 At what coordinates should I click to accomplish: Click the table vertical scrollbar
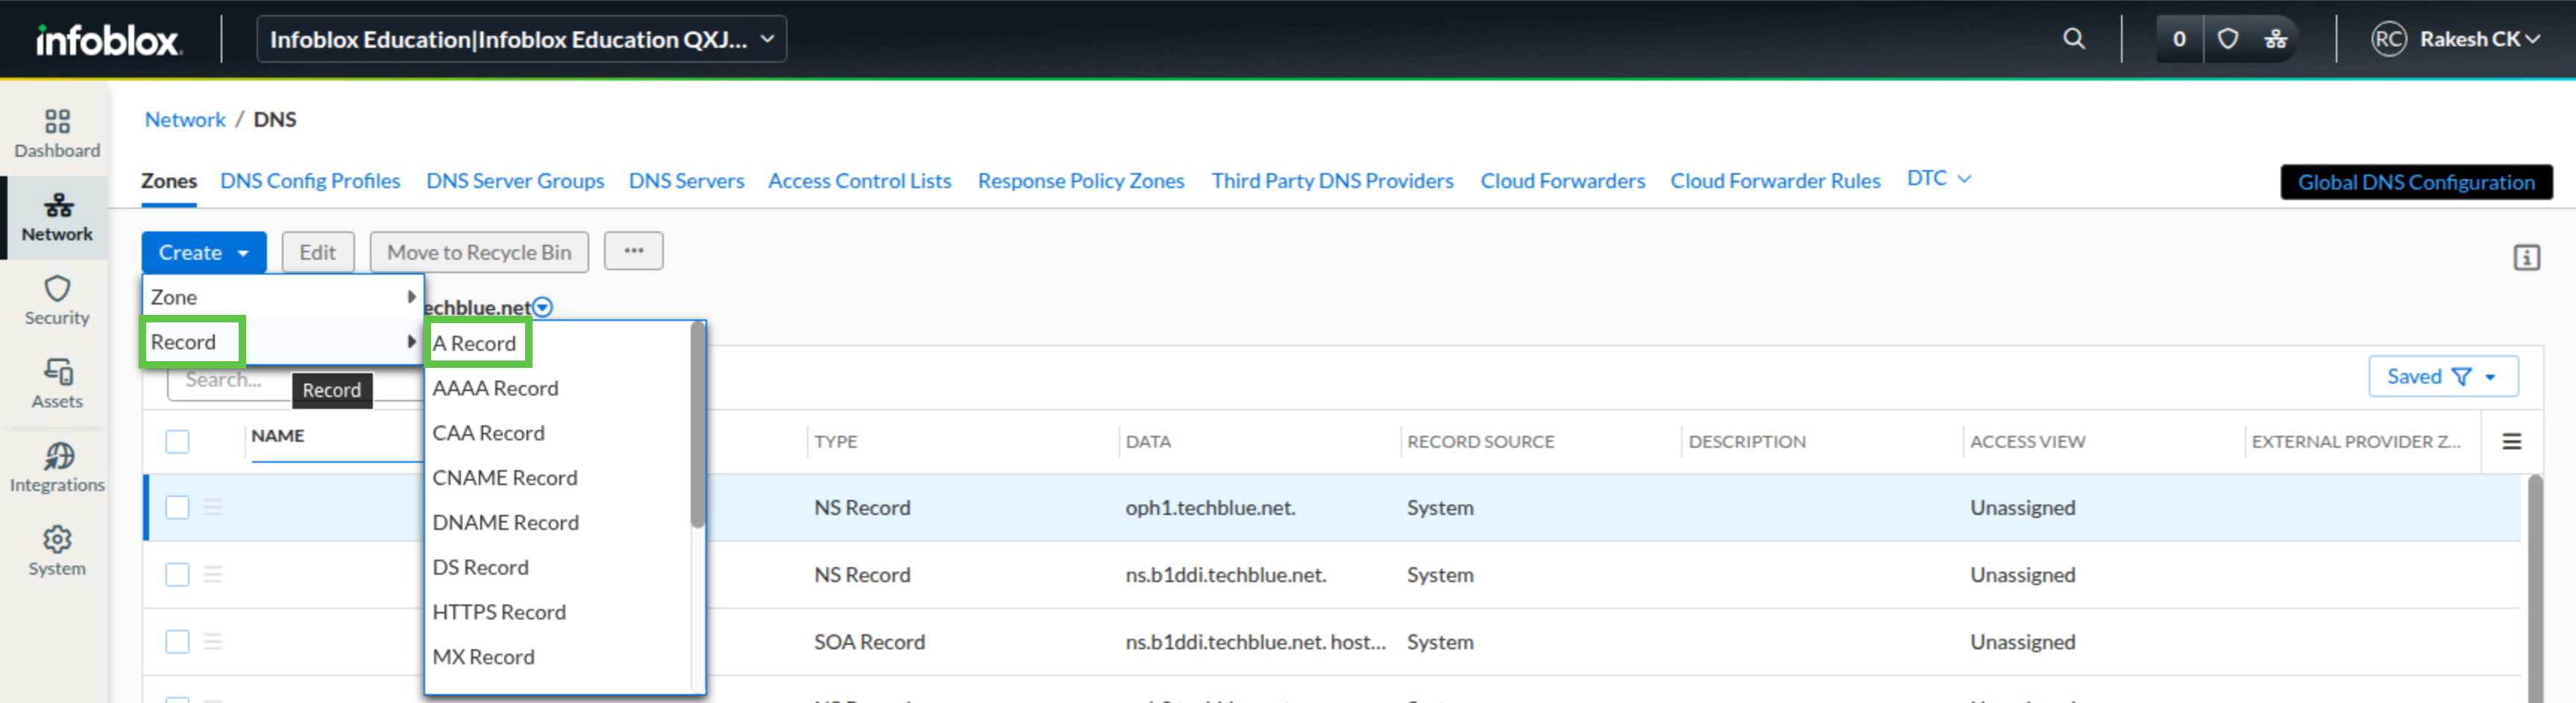[x=2534, y=588]
